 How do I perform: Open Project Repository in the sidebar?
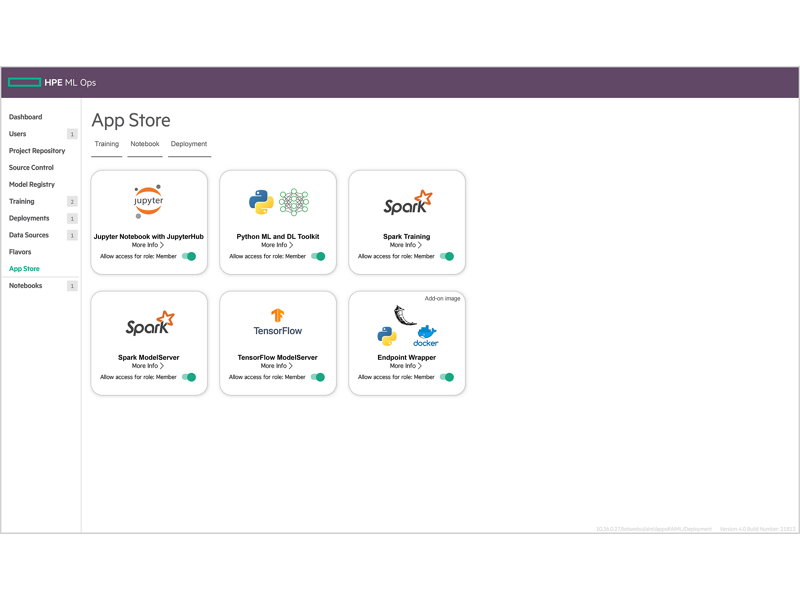37,151
